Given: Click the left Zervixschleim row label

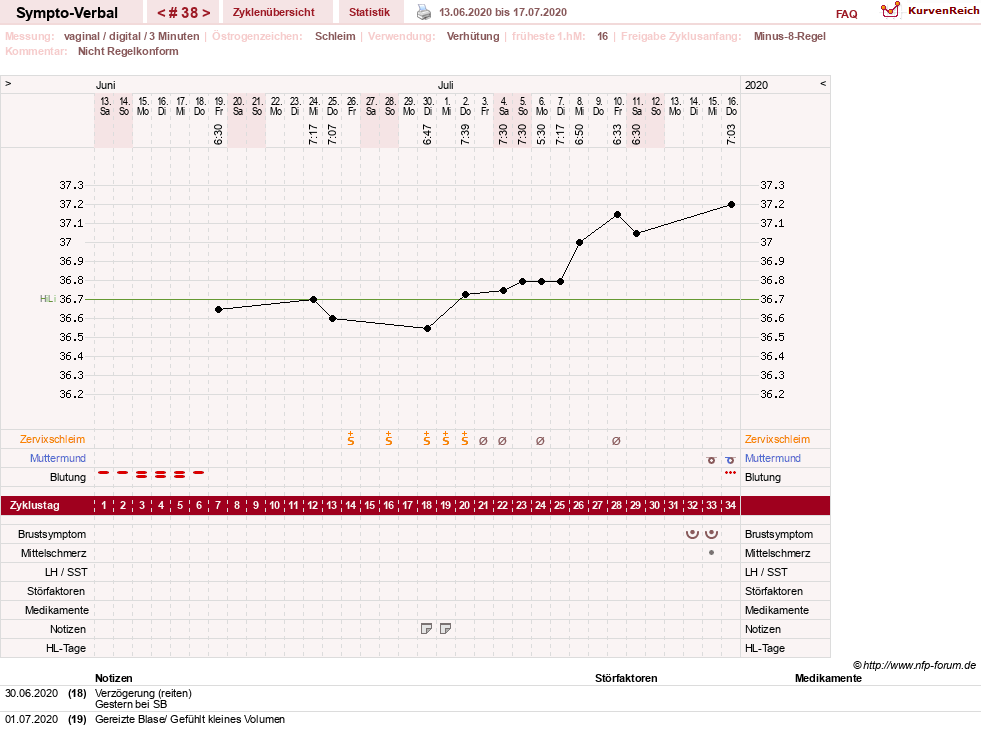Looking at the screenshot, I should (53, 439).
